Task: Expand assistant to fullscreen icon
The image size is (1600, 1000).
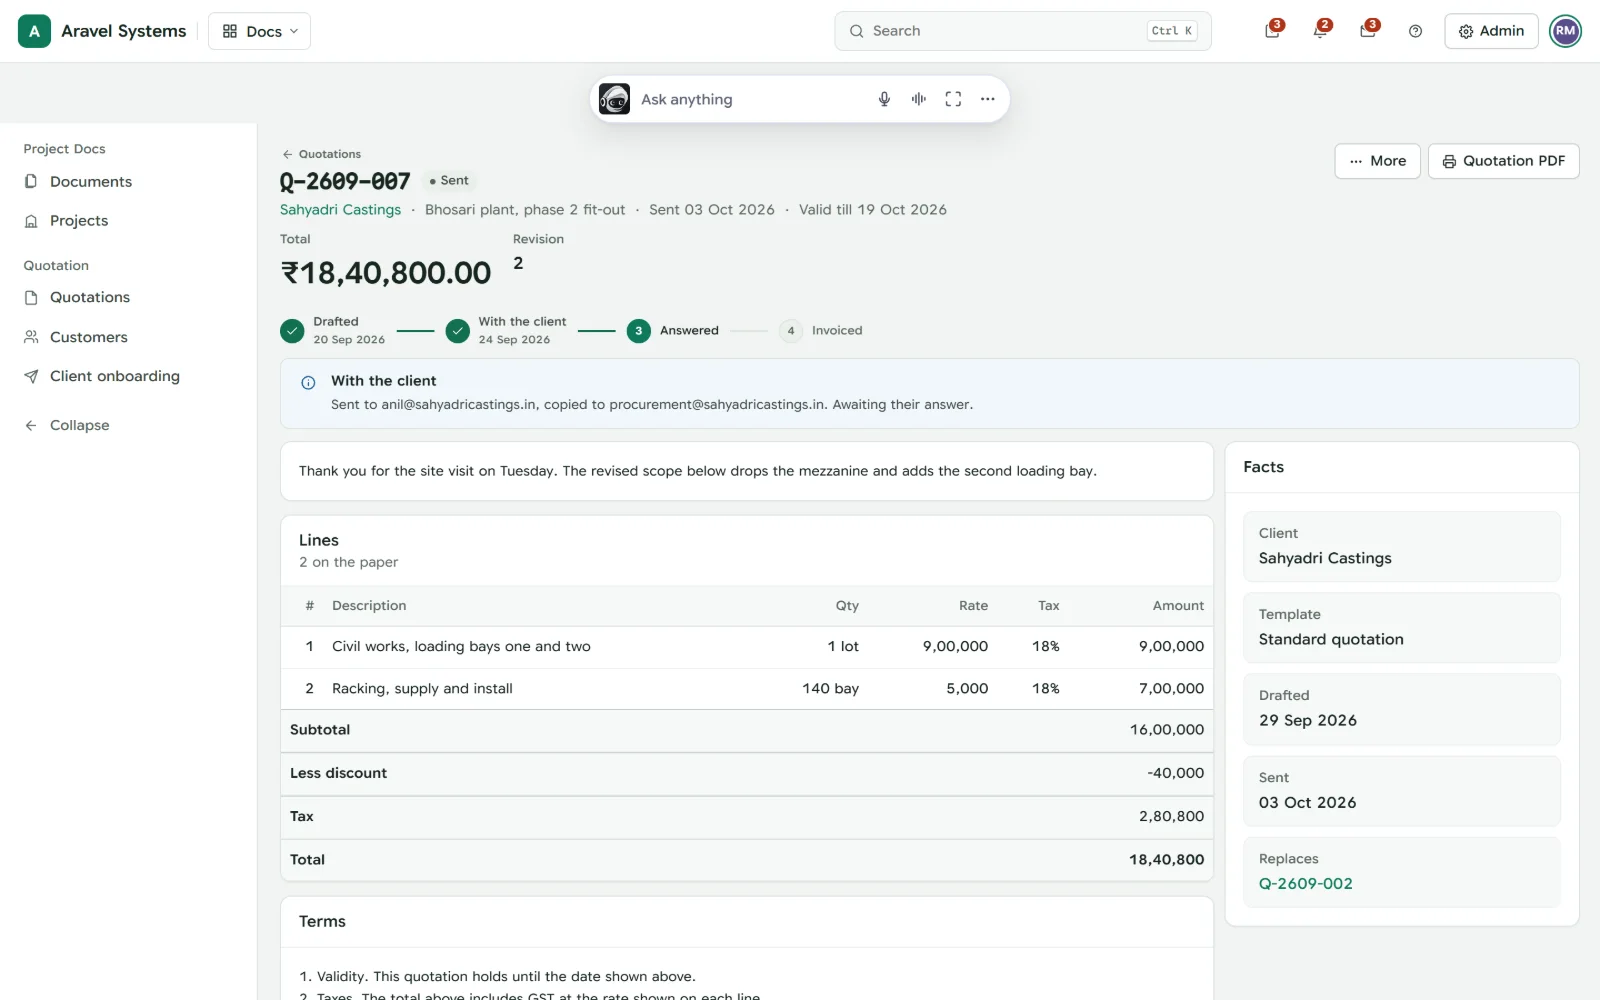Action: pos(953,99)
